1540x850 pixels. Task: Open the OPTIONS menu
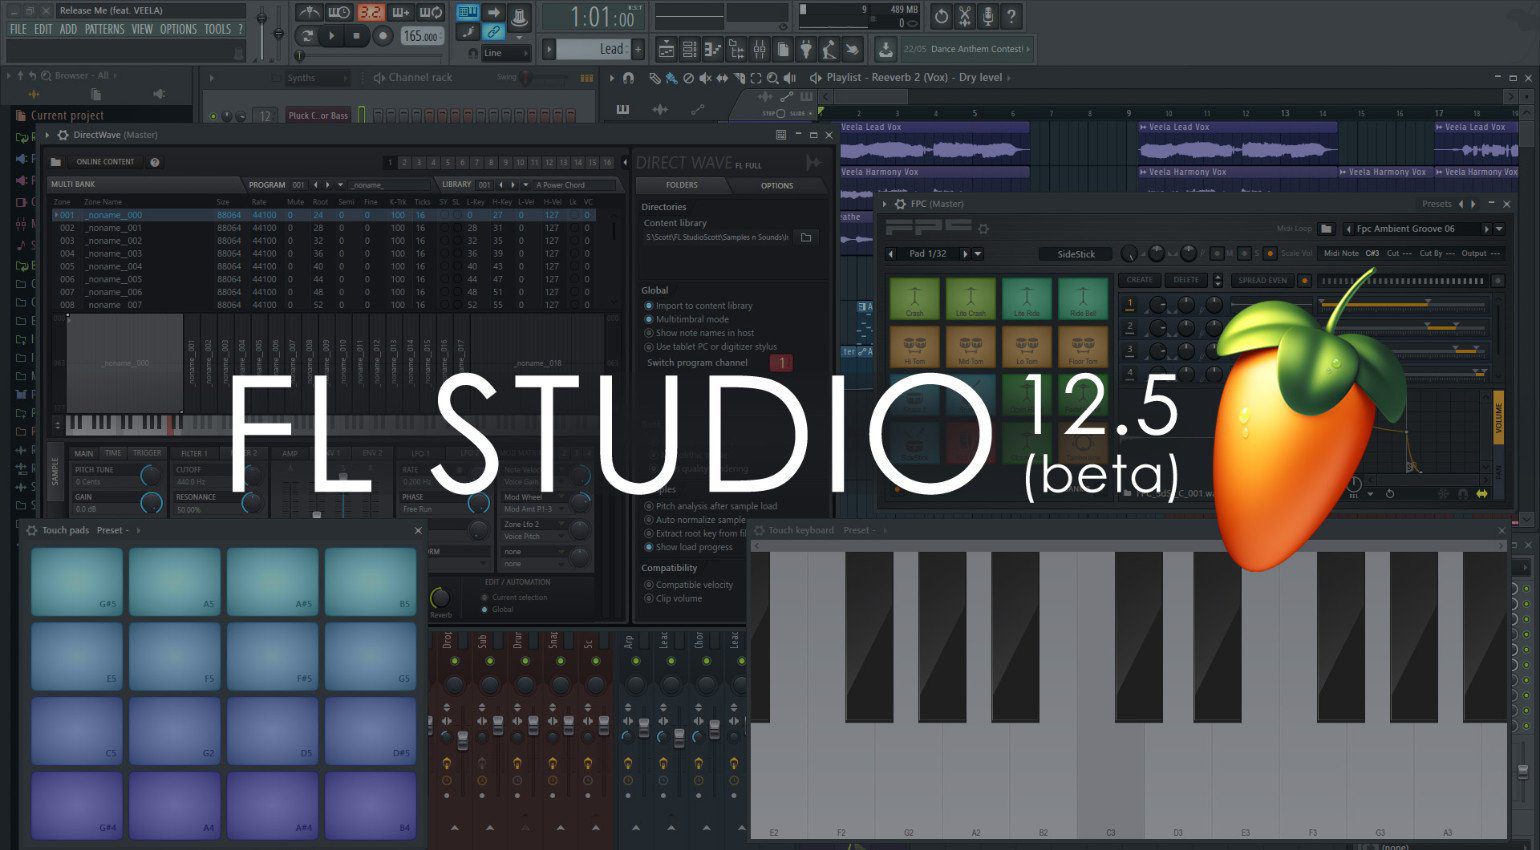tap(178, 30)
